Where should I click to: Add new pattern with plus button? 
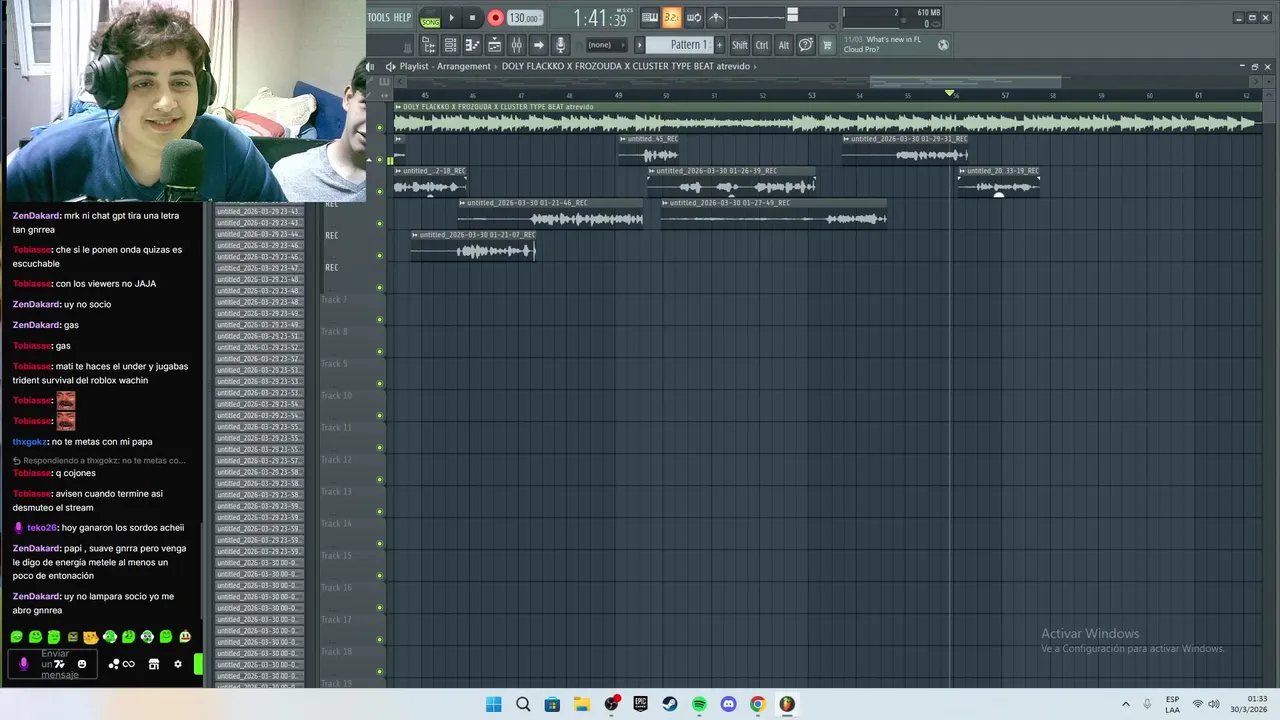click(x=719, y=45)
